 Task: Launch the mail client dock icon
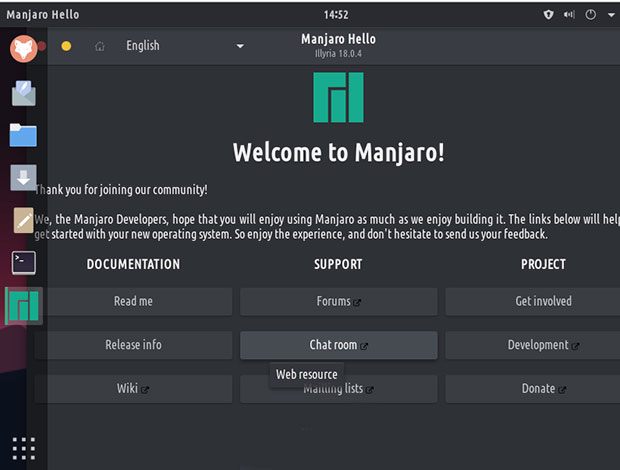pos(24,93)
